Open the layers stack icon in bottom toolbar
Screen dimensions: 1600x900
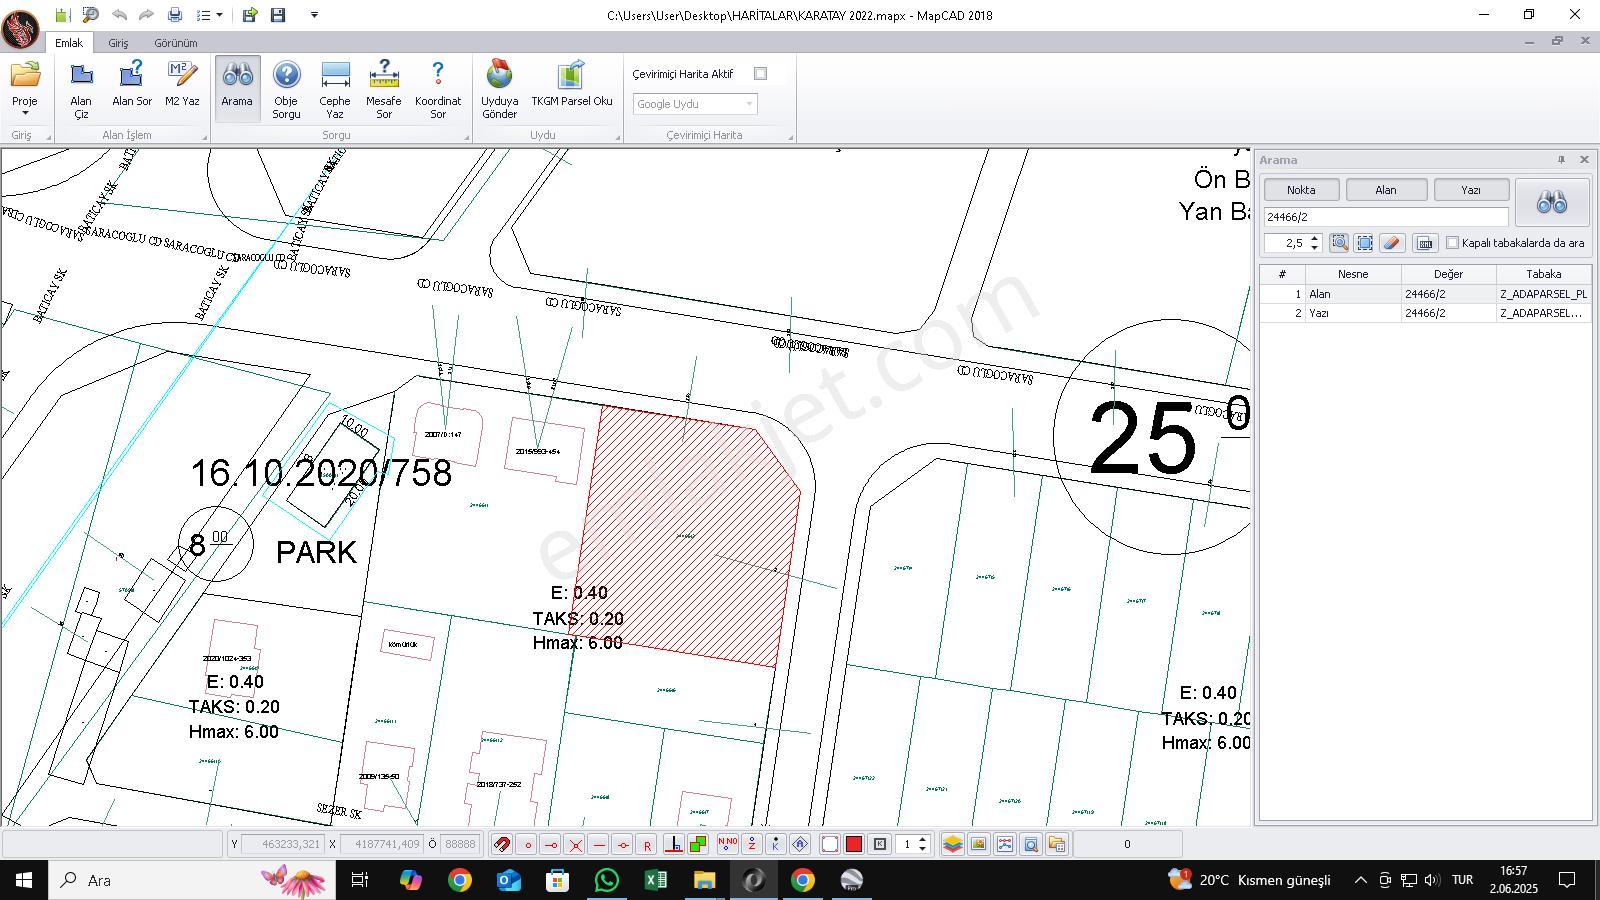[953, 844]
